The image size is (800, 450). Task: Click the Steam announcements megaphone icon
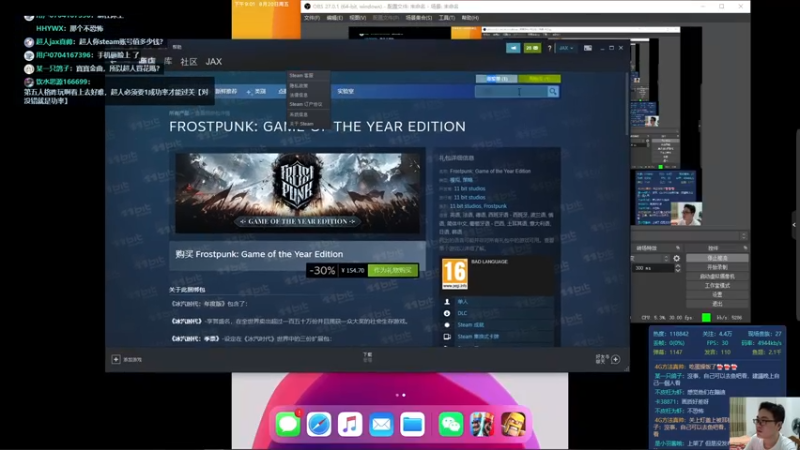(x=513, y=48)
